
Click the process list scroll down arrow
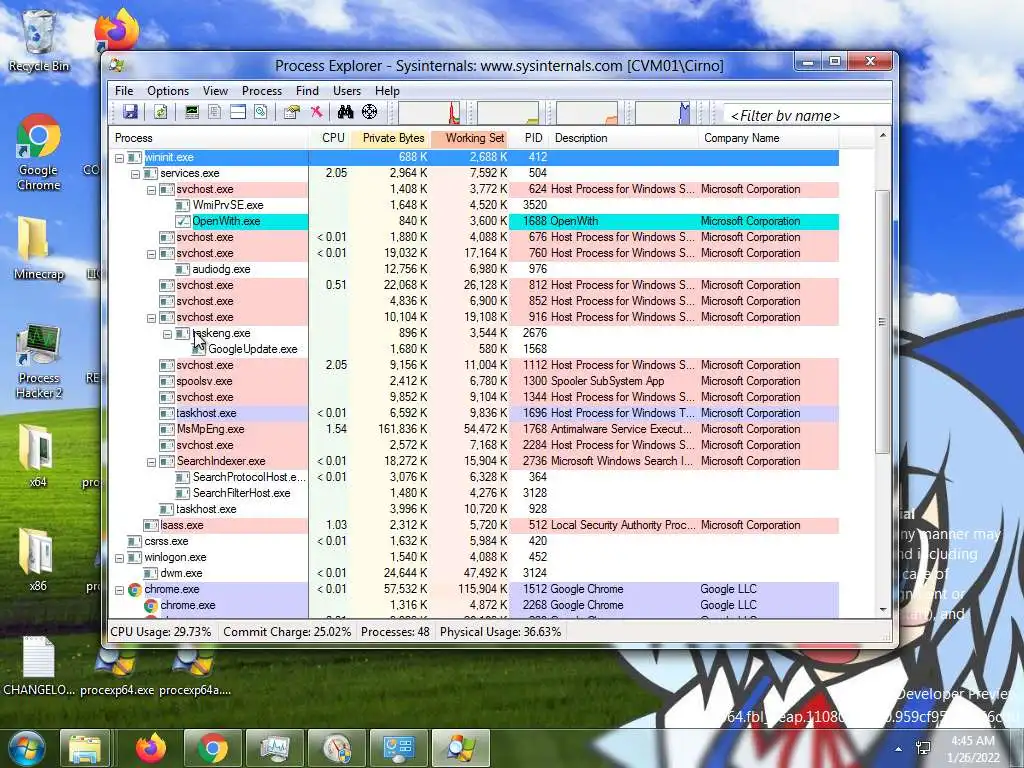point(883,609)
